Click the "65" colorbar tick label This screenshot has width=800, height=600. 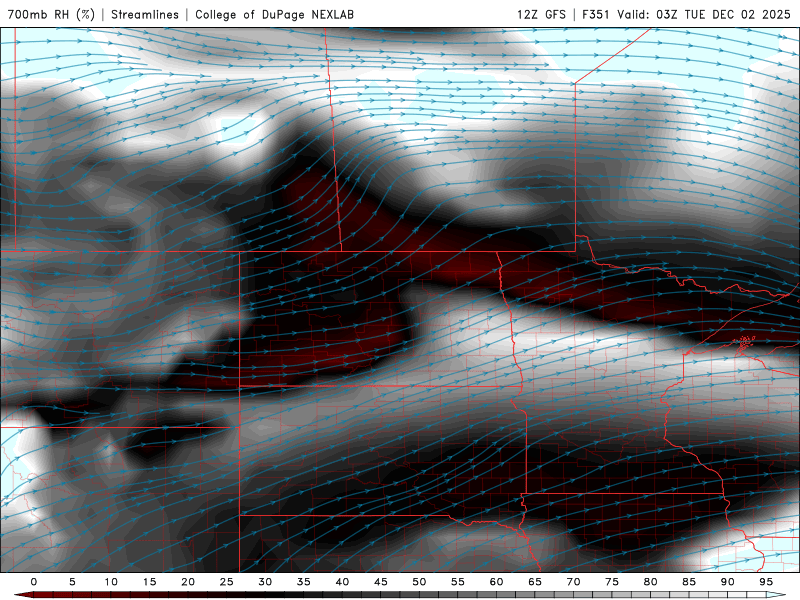click(535, 582)
